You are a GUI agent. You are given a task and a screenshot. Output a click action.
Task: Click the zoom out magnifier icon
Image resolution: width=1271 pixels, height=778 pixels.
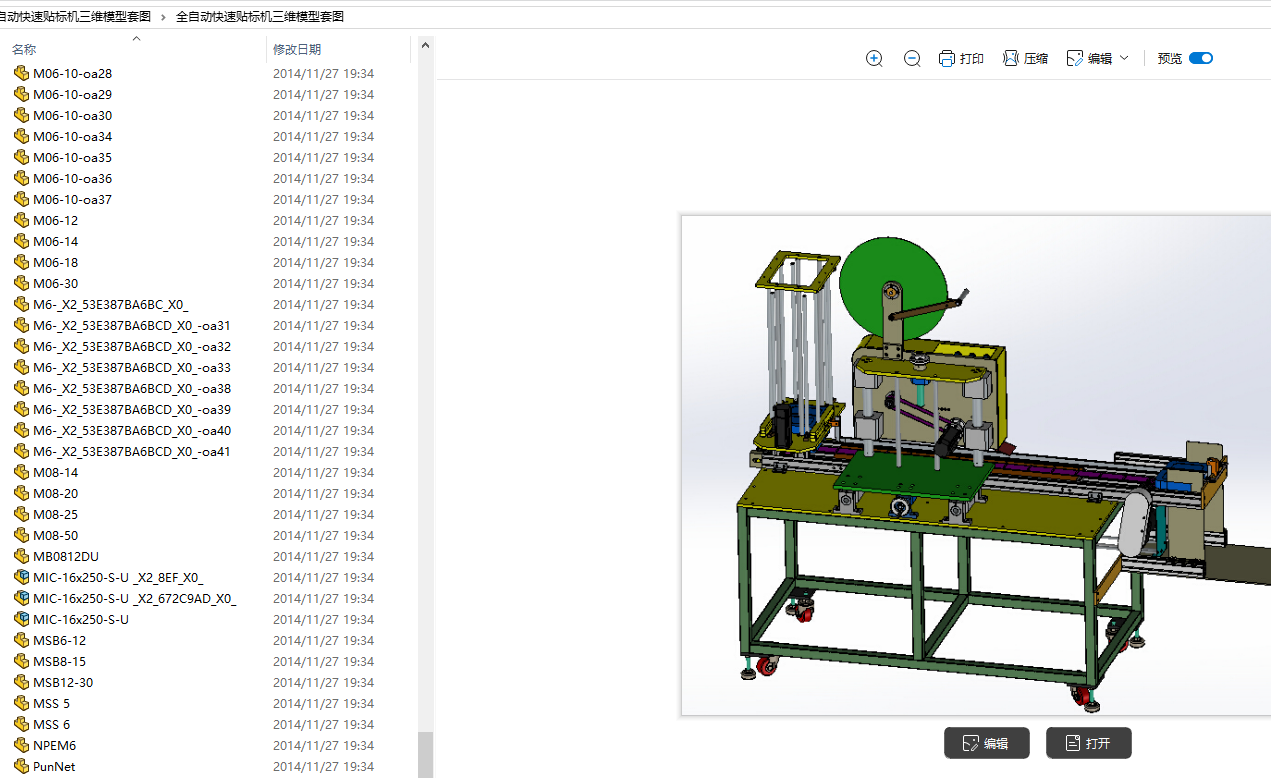tap(912, 59)
